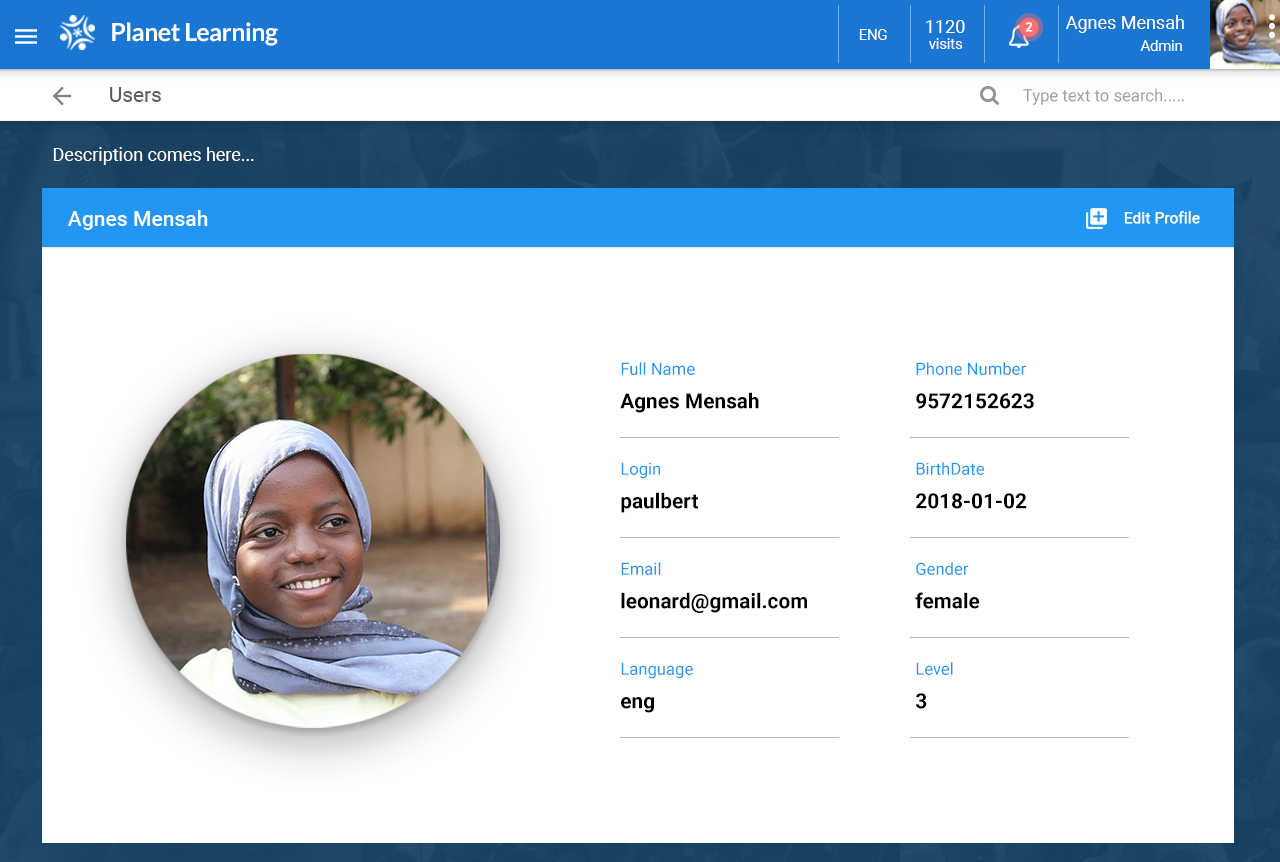Click the login name paulbert
The width and height of the screenshot is (1280, 862).
(x=659, y=501)
